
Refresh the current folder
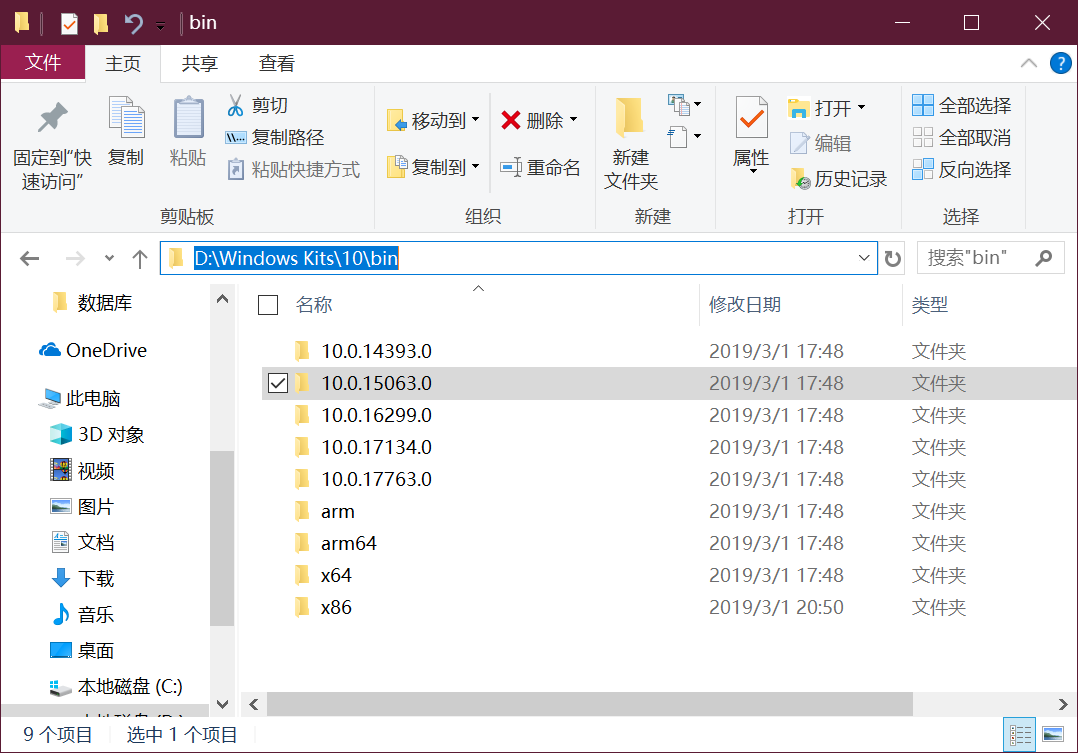point(892,259)
